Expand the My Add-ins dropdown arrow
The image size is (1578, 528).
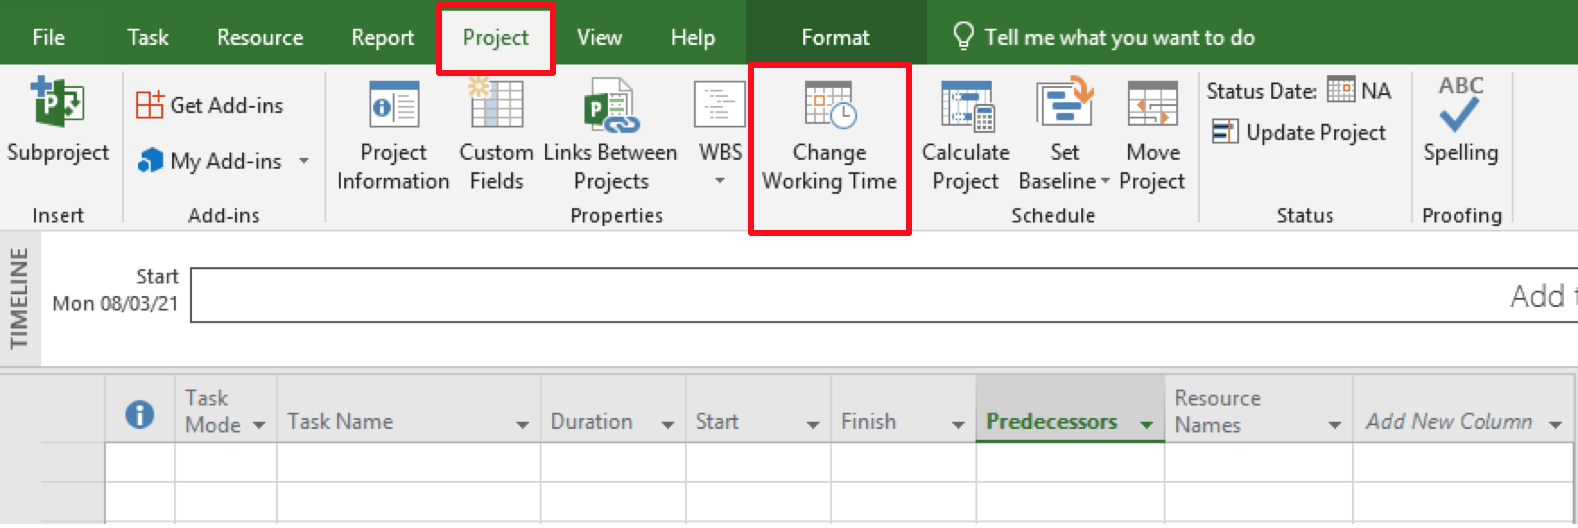(x=304, y=161)
